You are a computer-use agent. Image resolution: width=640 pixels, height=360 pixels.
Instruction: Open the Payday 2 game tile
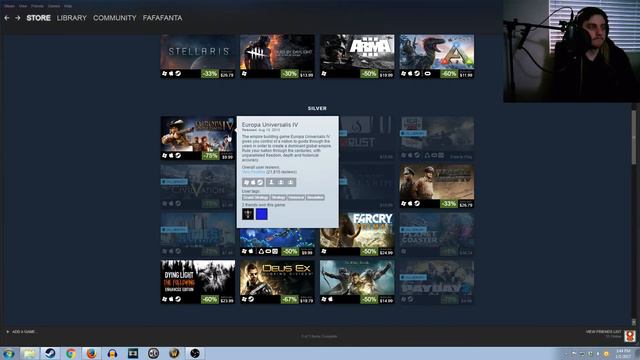point(437,282)
